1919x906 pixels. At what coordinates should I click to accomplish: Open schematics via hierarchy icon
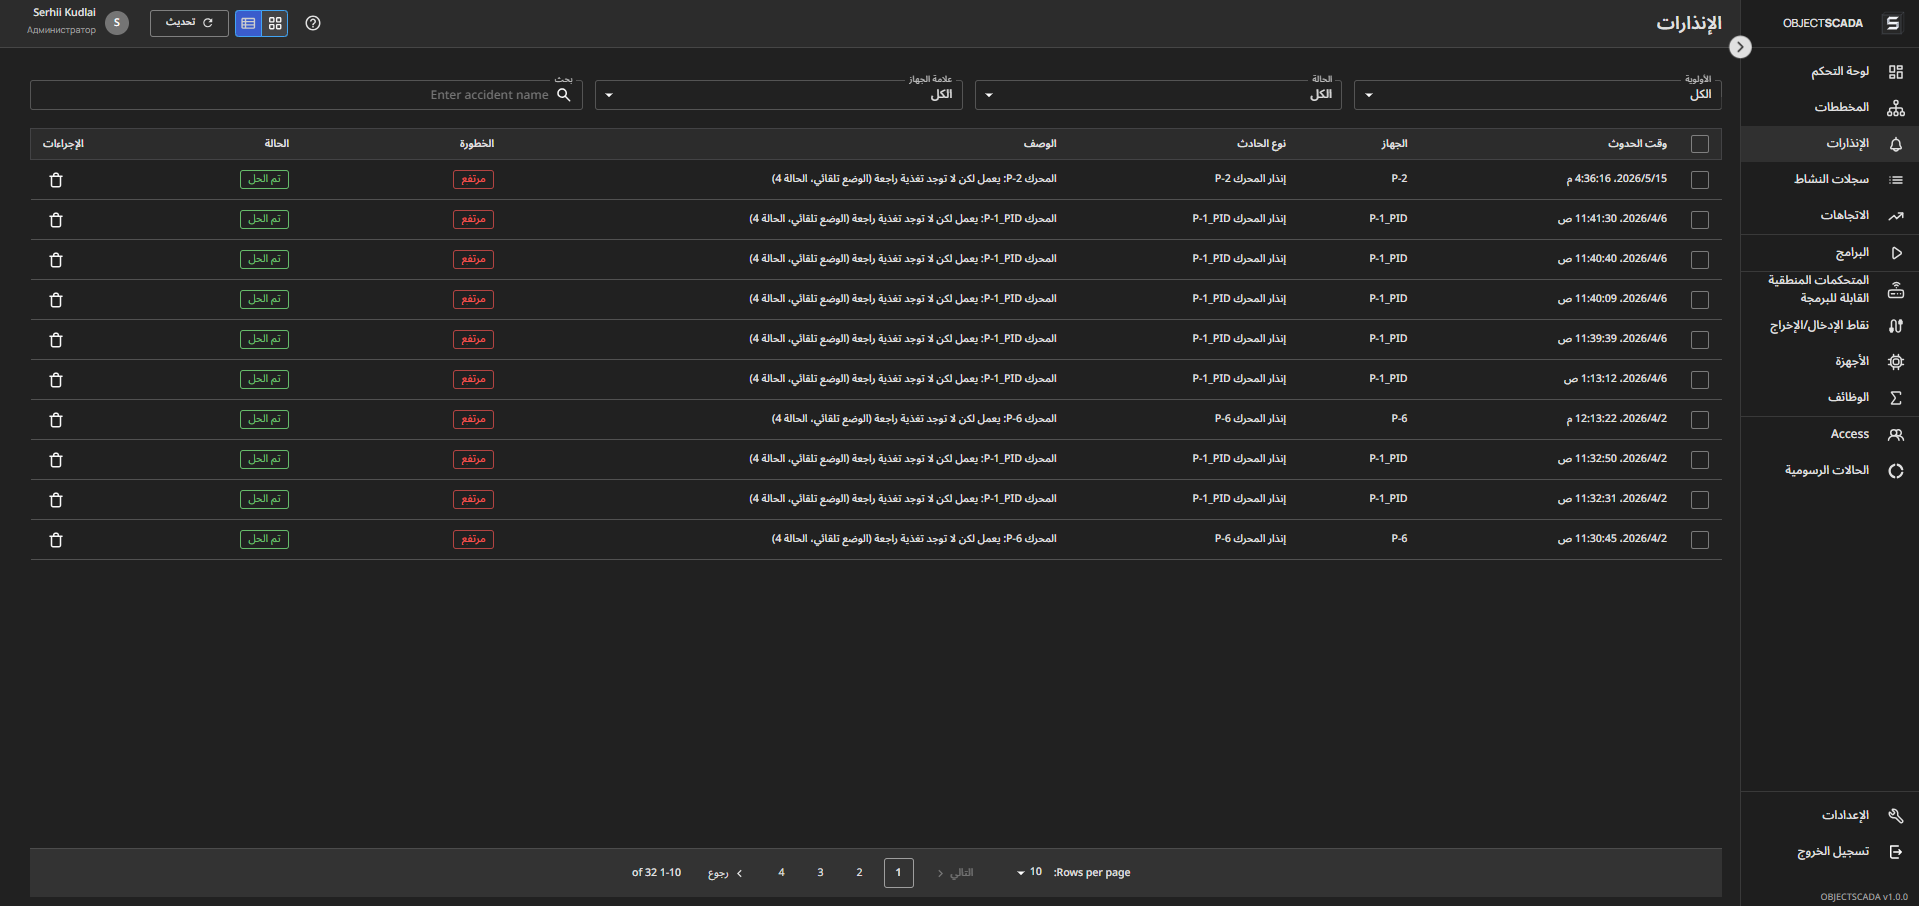pos(1895,108)
